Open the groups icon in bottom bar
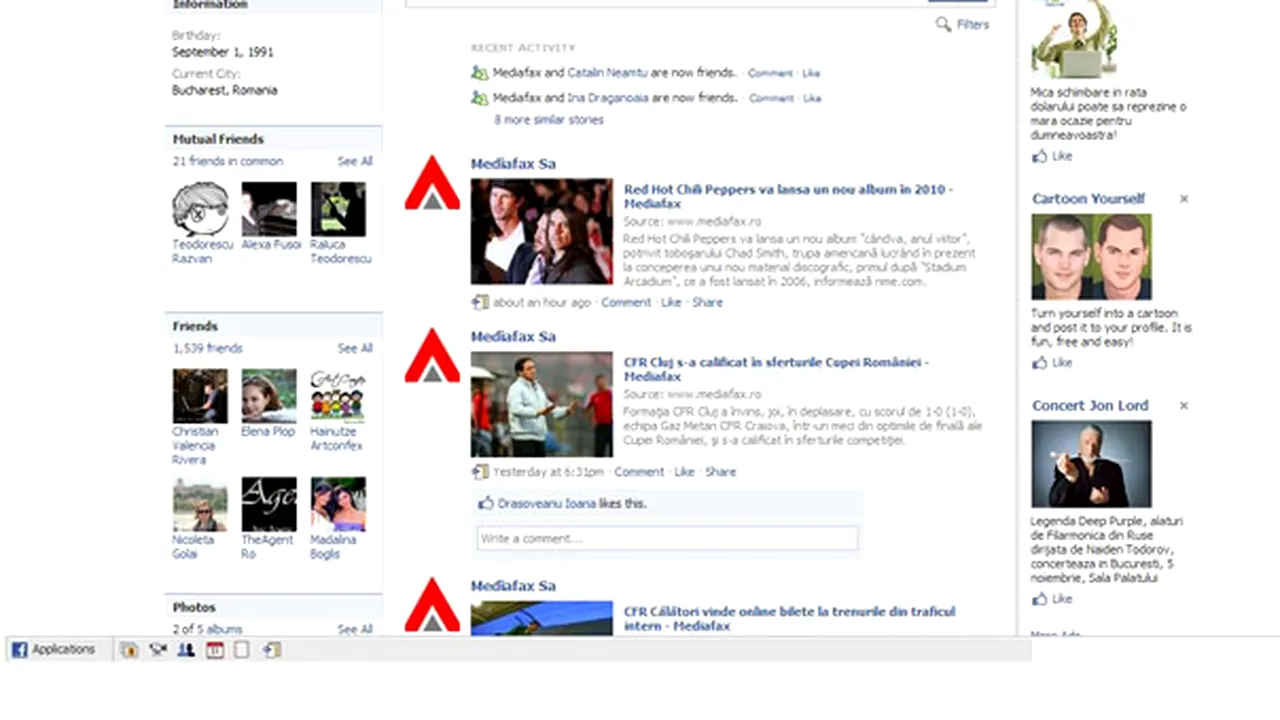 click(186, 650)
